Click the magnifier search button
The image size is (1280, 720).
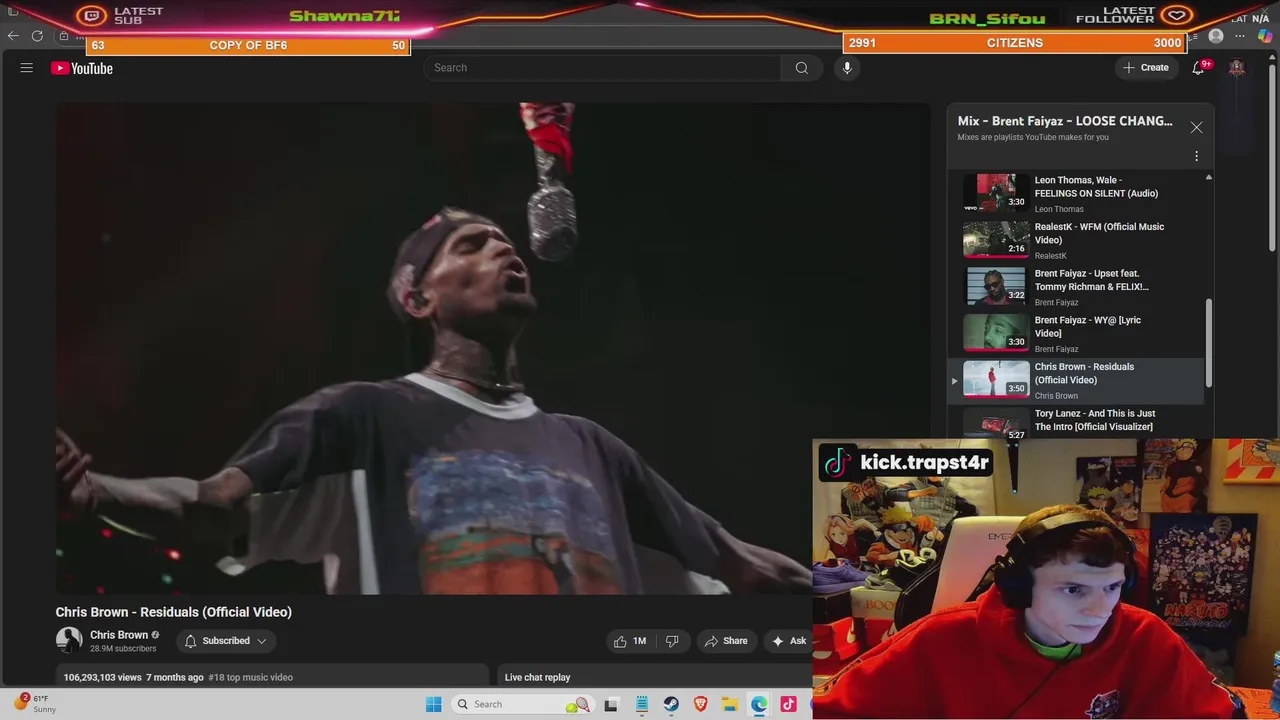click(x=801, y=68)
